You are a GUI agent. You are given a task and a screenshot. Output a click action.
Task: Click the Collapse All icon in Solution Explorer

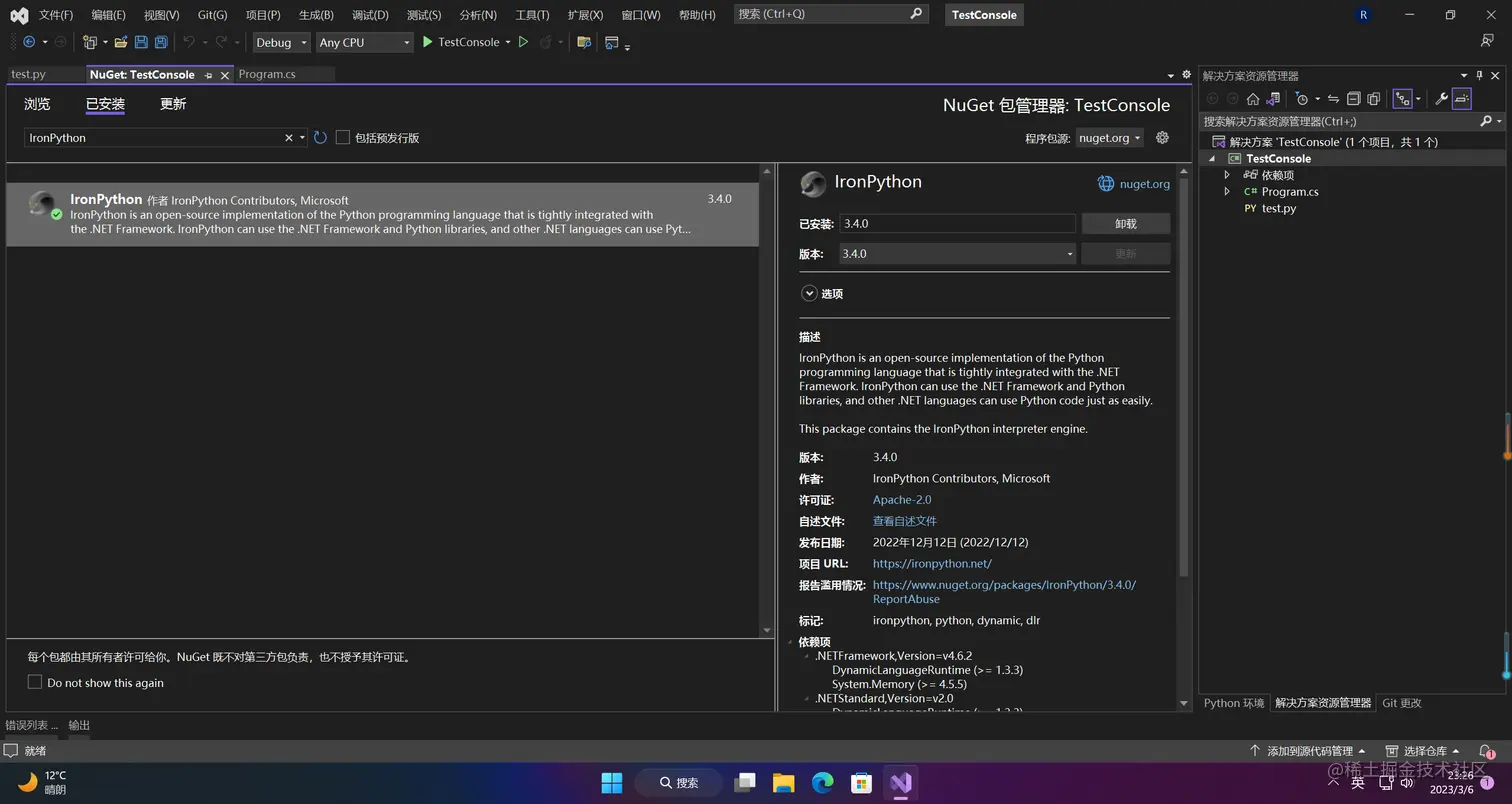(x=1353, y=99)
